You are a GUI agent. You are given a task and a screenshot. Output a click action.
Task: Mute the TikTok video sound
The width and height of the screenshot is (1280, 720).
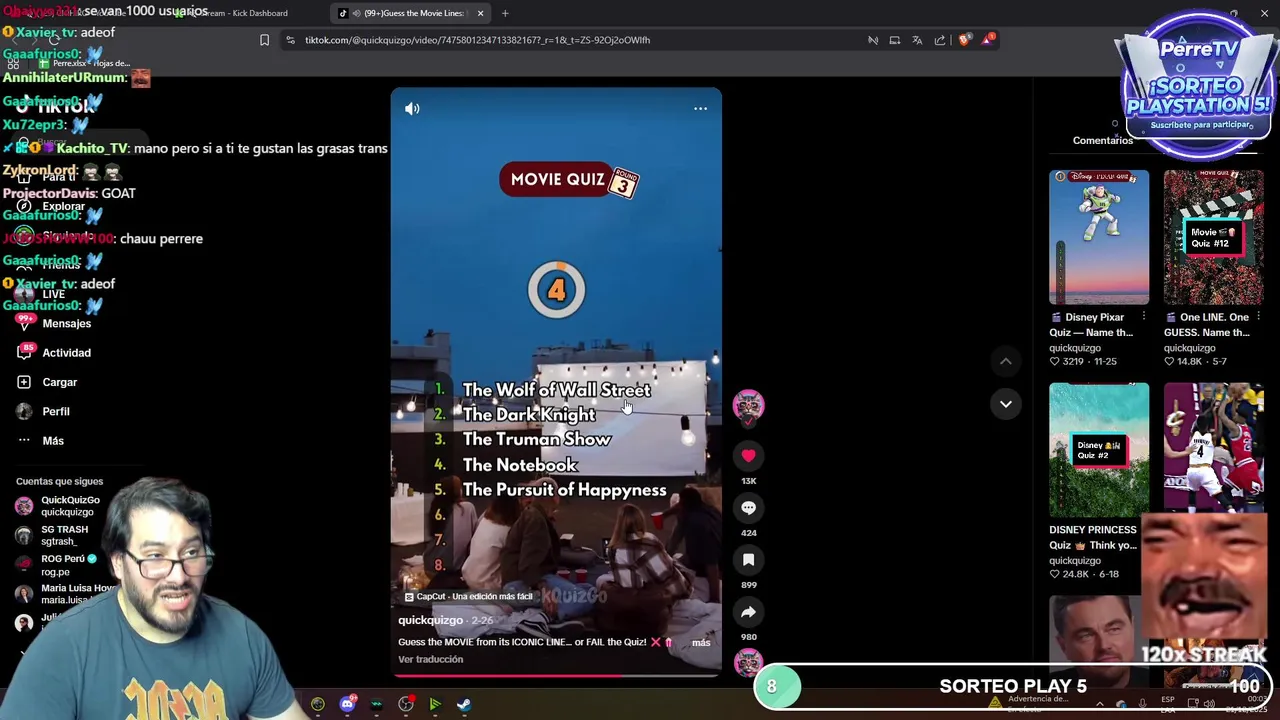(x=412, y=108)
